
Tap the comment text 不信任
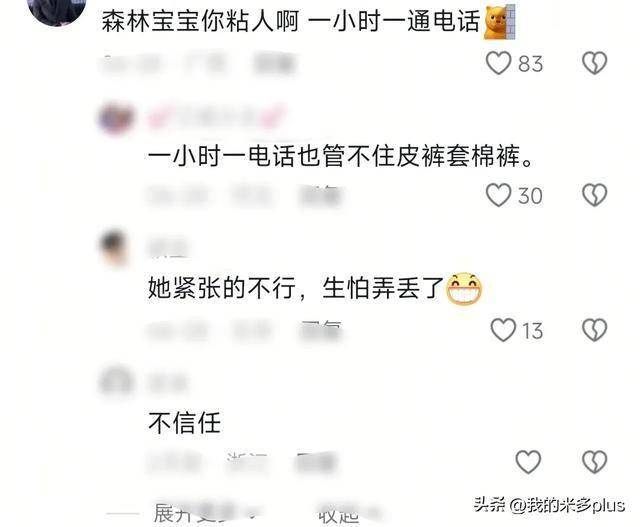pos(184,422)
